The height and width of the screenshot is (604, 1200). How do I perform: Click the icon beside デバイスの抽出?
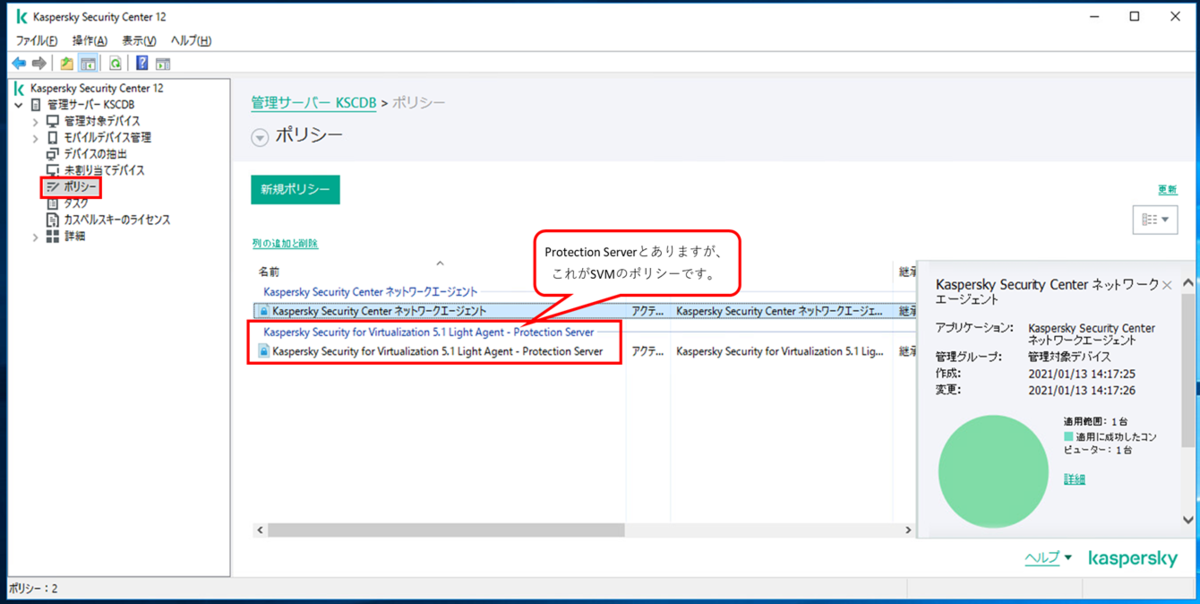click(x=53, y=154)
